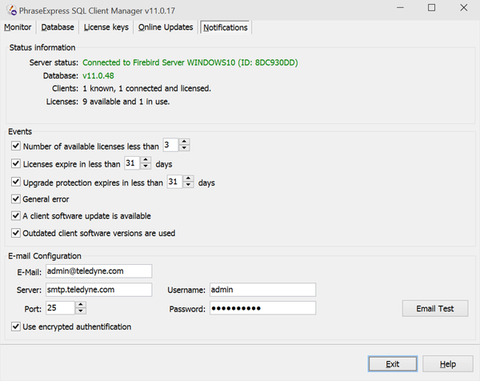Go to the License keys tab
Image resolution: width=480 pixels, height=381 pixels.
pos(106,27)
